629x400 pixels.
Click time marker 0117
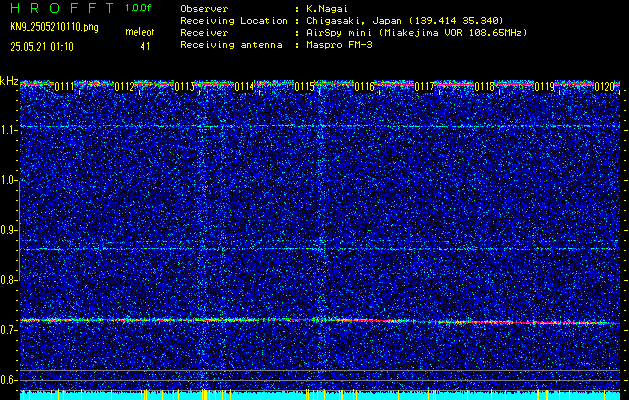click(x=424, y=87)
